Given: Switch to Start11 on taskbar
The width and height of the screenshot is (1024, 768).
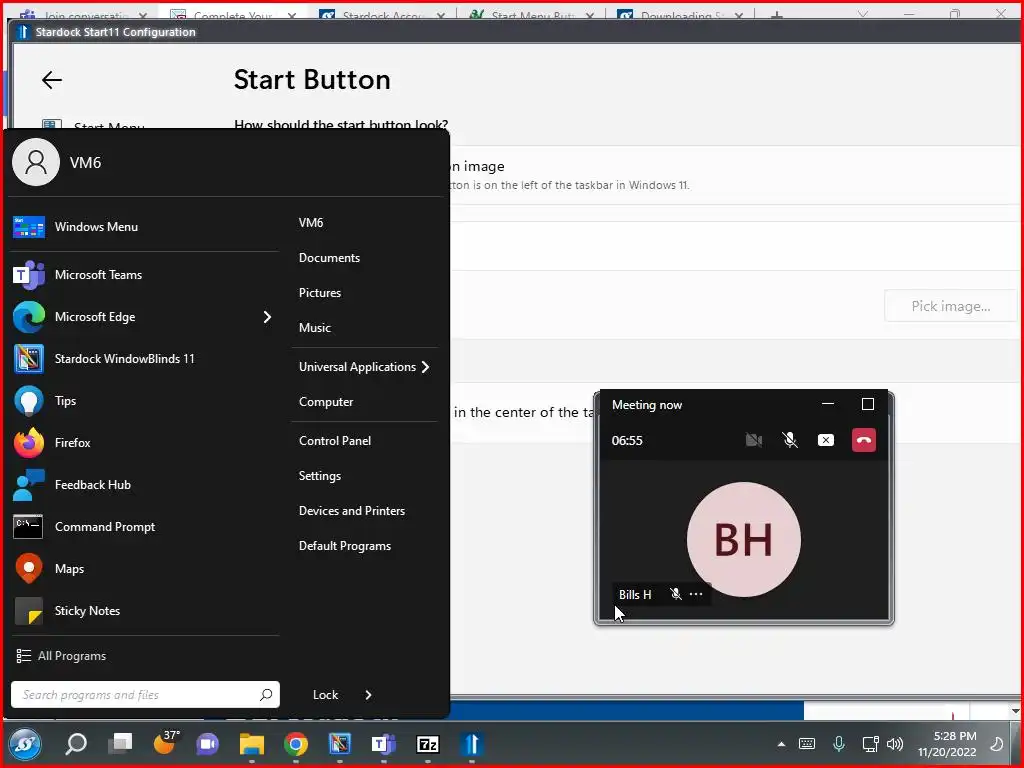Looking at the screenshot, I should tap(472, 744).
